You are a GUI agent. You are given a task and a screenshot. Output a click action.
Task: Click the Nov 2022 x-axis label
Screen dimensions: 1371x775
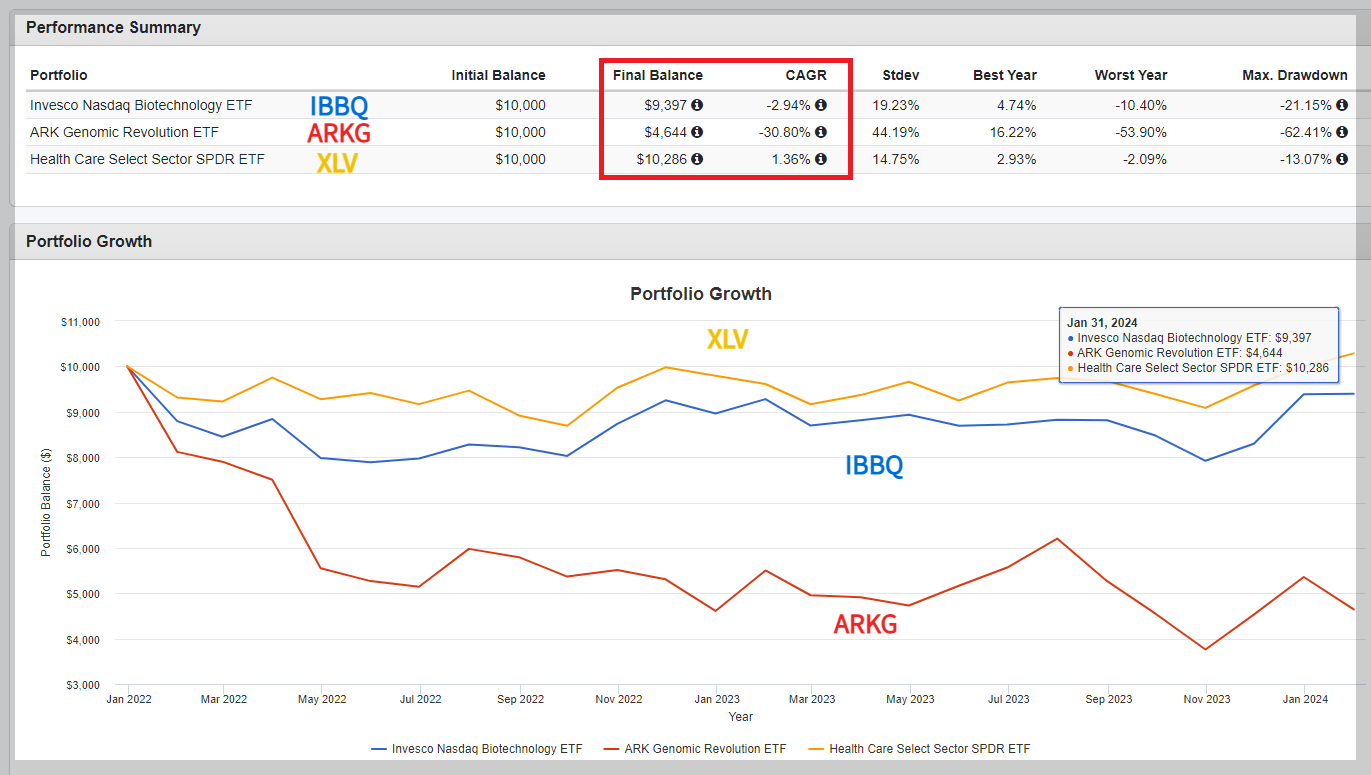coord(619,700)
